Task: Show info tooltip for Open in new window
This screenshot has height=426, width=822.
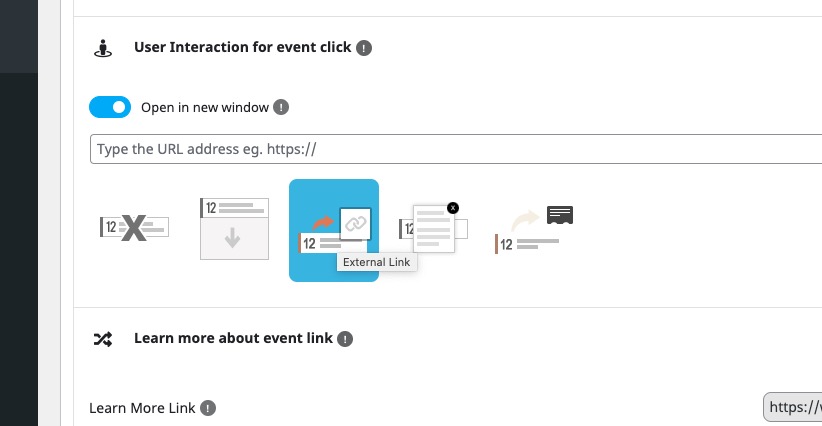Action: point(281,107)
